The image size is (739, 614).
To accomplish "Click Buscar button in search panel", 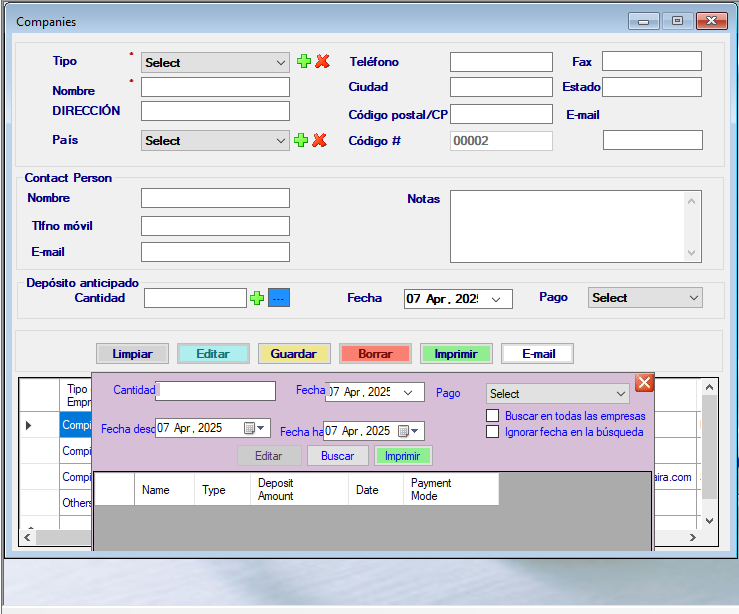I will click(x=337, y=456).
